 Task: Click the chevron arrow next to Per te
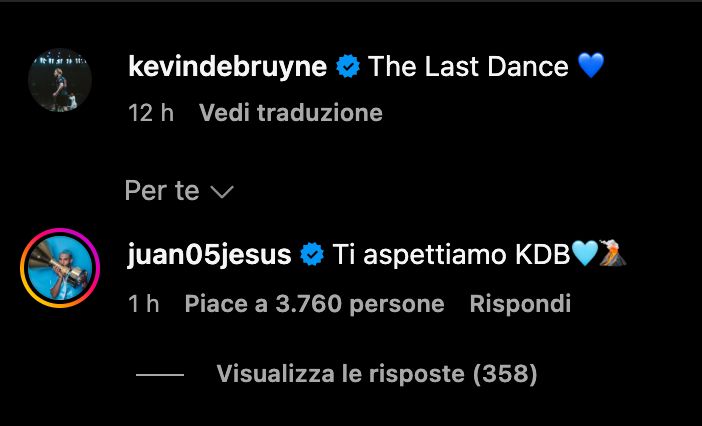coord(222,192)
